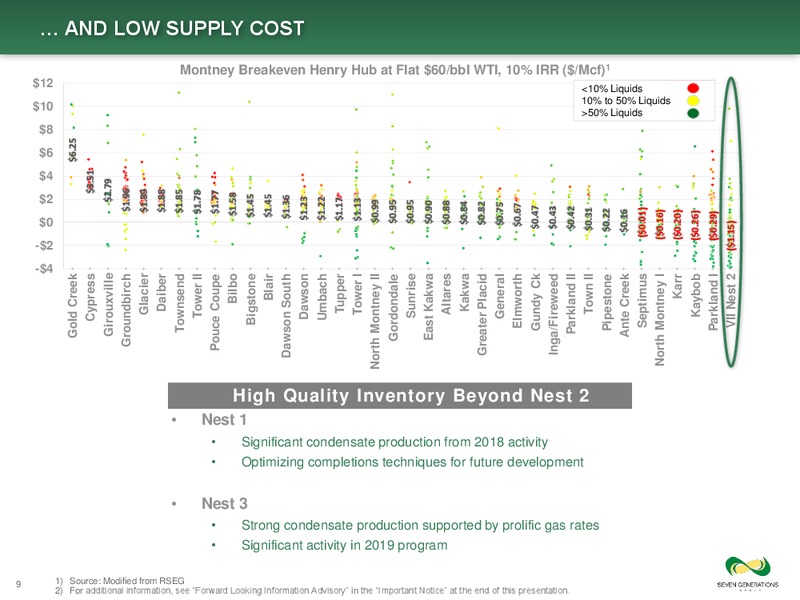This screenshot has height=600, width=800.
Task: Click the 'Girouxville' axis label
Action: pyautogui.click(x=108, y=305)
